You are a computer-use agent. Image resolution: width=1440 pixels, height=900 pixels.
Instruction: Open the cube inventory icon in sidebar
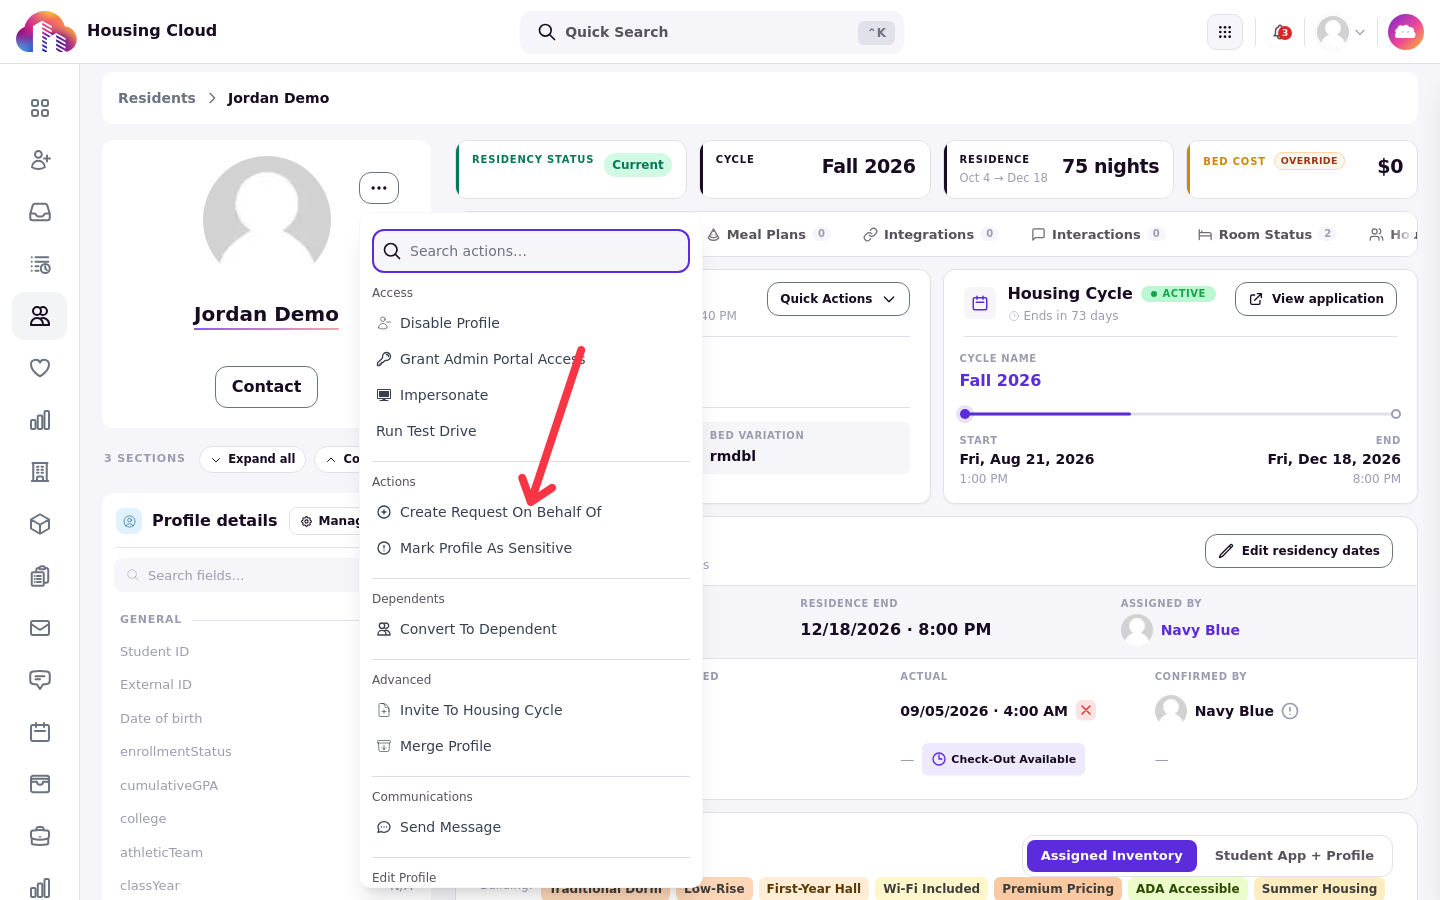pyautogui.click(x=40, y=524)
